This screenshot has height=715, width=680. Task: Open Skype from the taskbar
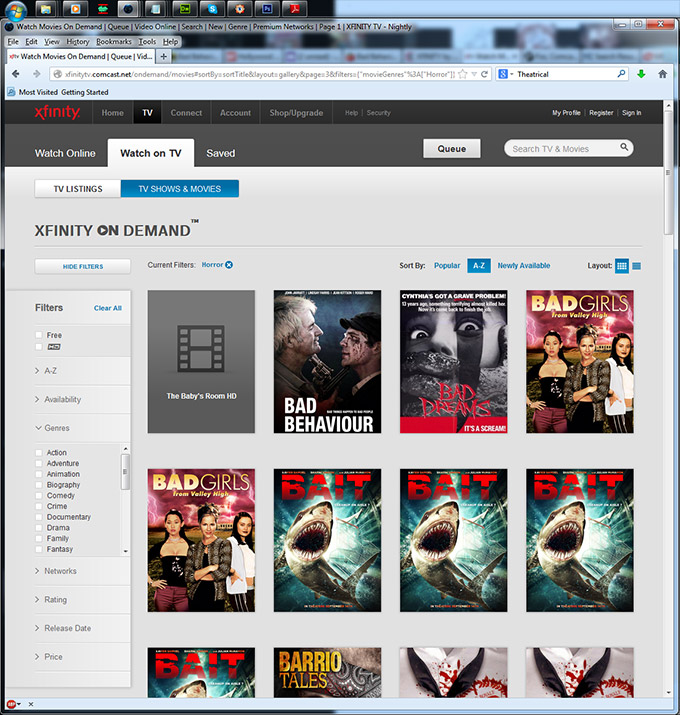213,9
